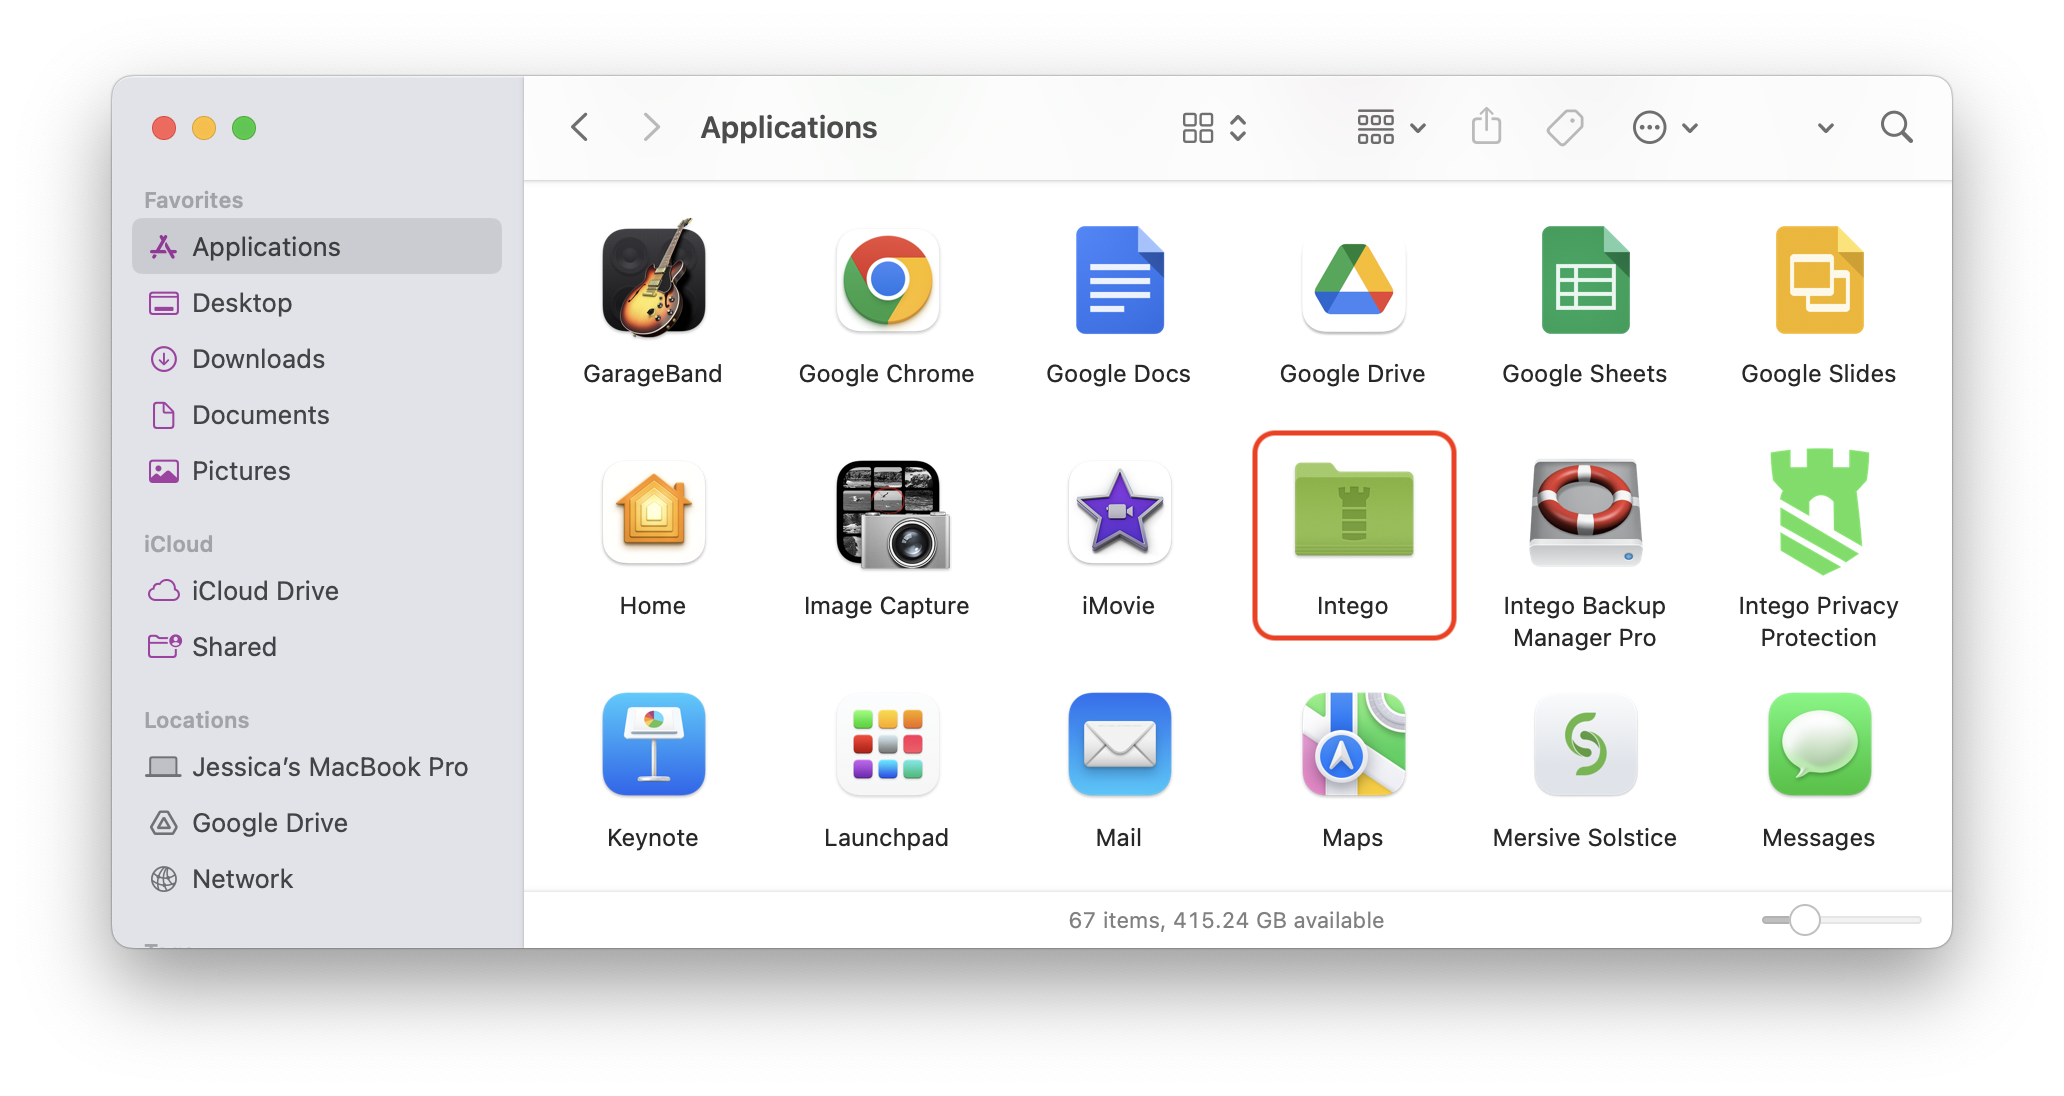Expand the toolbar overflow chevron
2064x1096 pixels.
pos(1826,128)
